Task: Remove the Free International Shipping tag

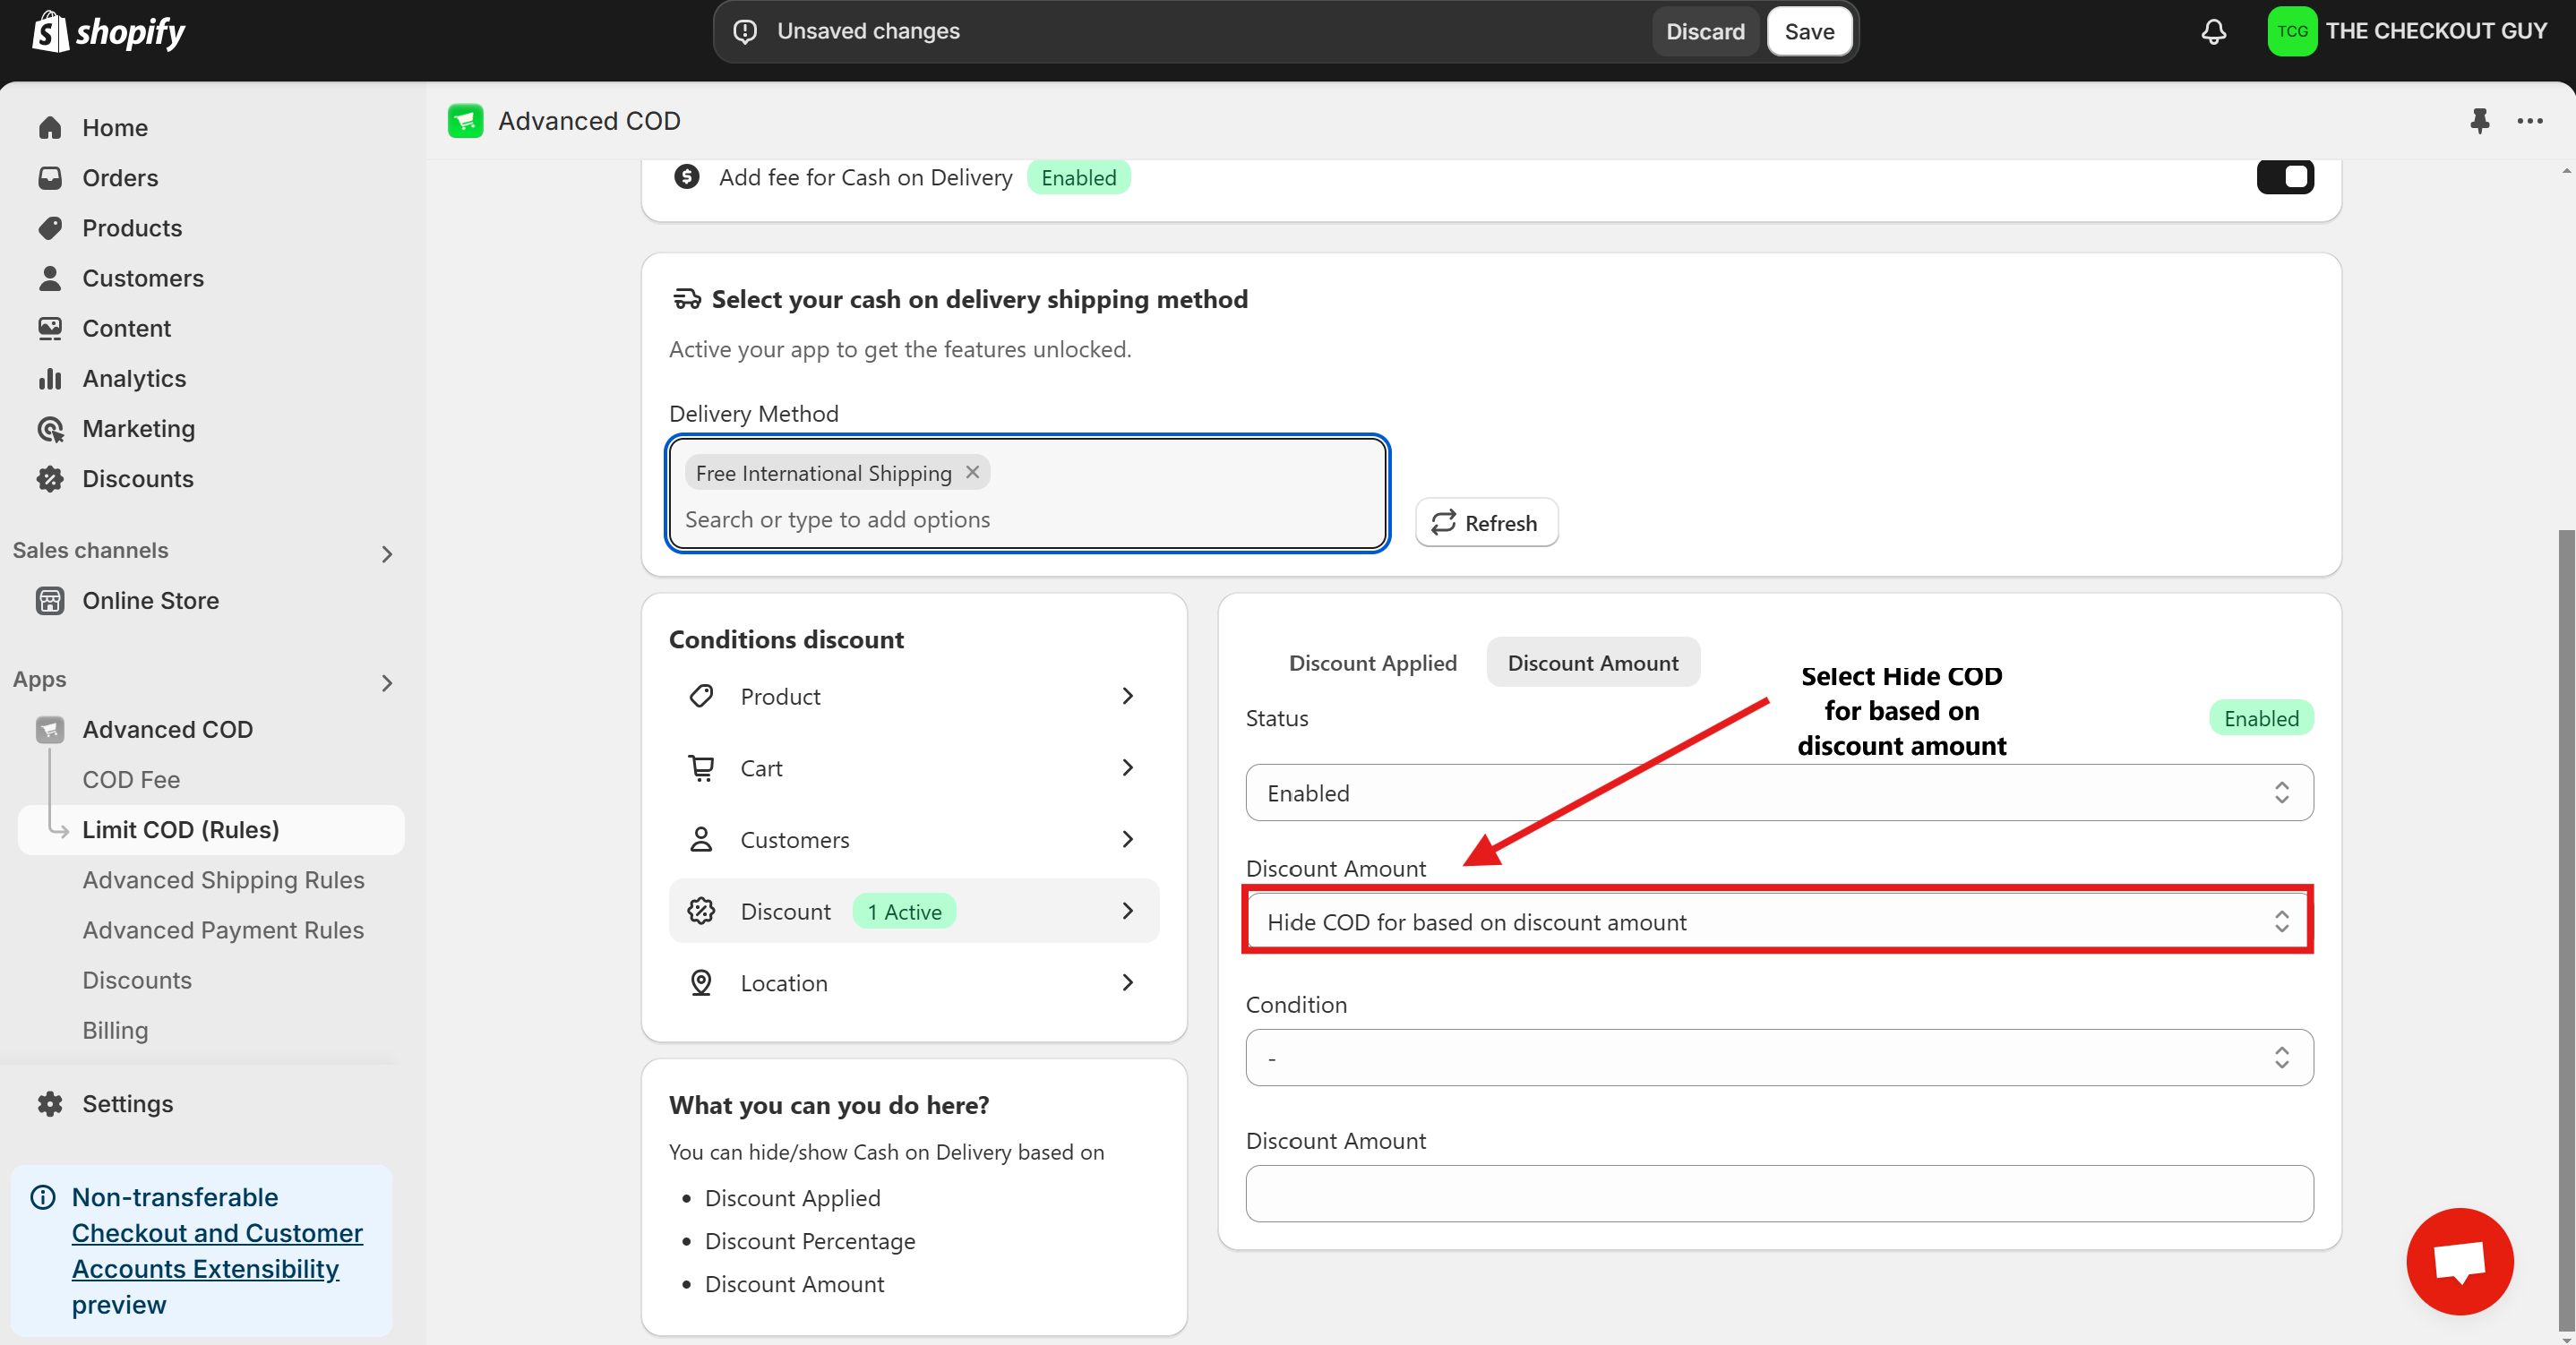Action: 972,472
